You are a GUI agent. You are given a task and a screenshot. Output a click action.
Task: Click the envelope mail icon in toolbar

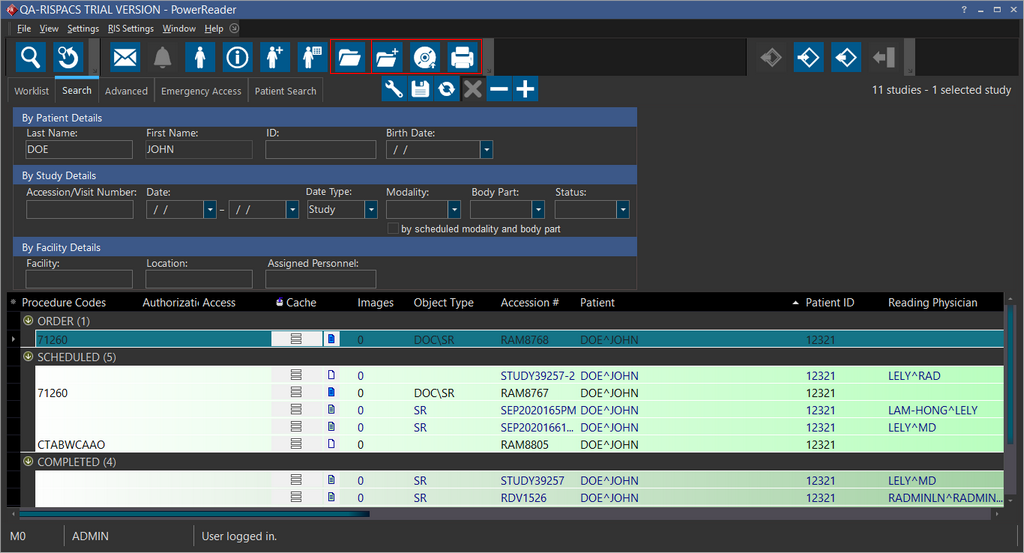pos(125,57)
